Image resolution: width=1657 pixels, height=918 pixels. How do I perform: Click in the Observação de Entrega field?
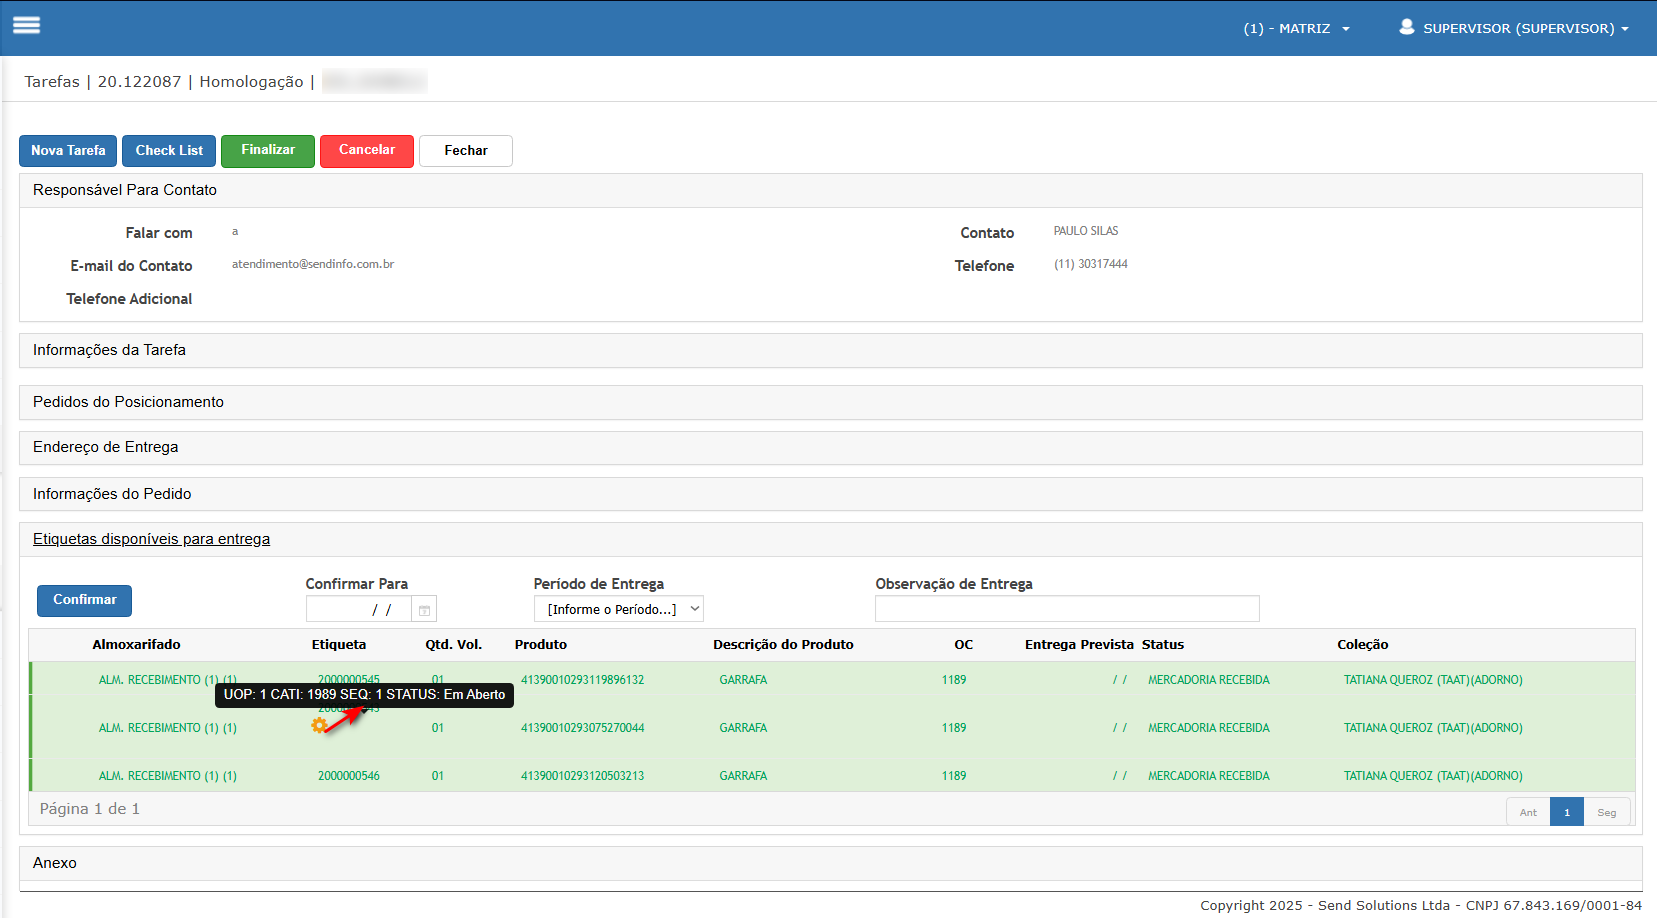click(x=1066, y=609)
